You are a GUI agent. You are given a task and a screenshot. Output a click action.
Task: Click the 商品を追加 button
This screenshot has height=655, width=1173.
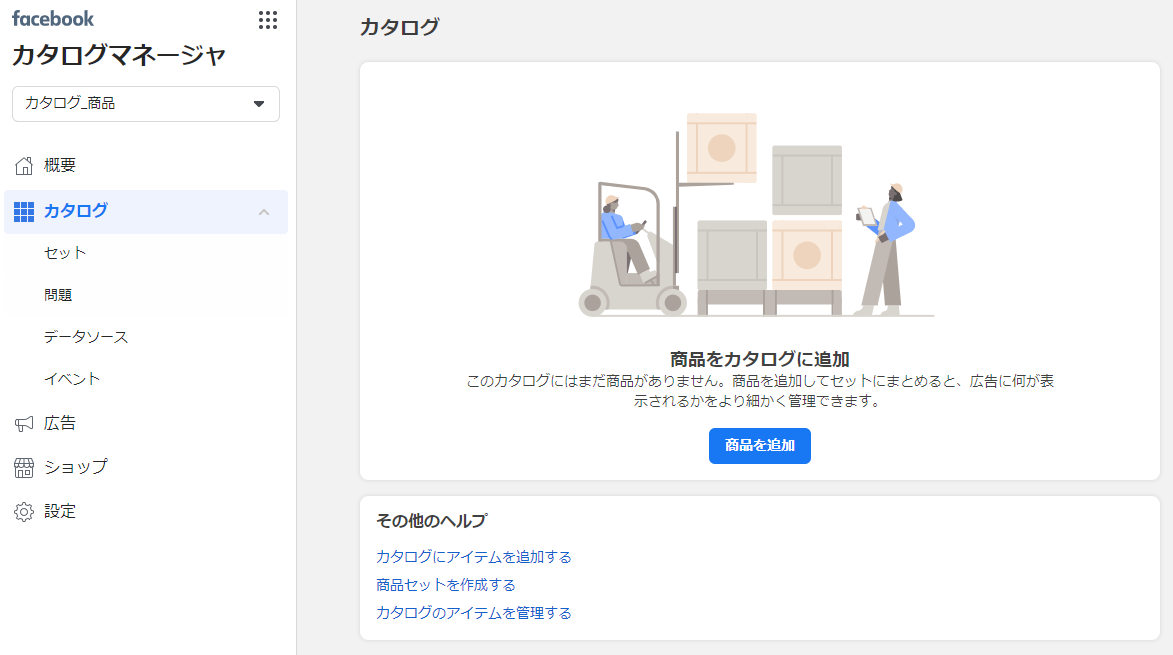click(x=759, y=446)
